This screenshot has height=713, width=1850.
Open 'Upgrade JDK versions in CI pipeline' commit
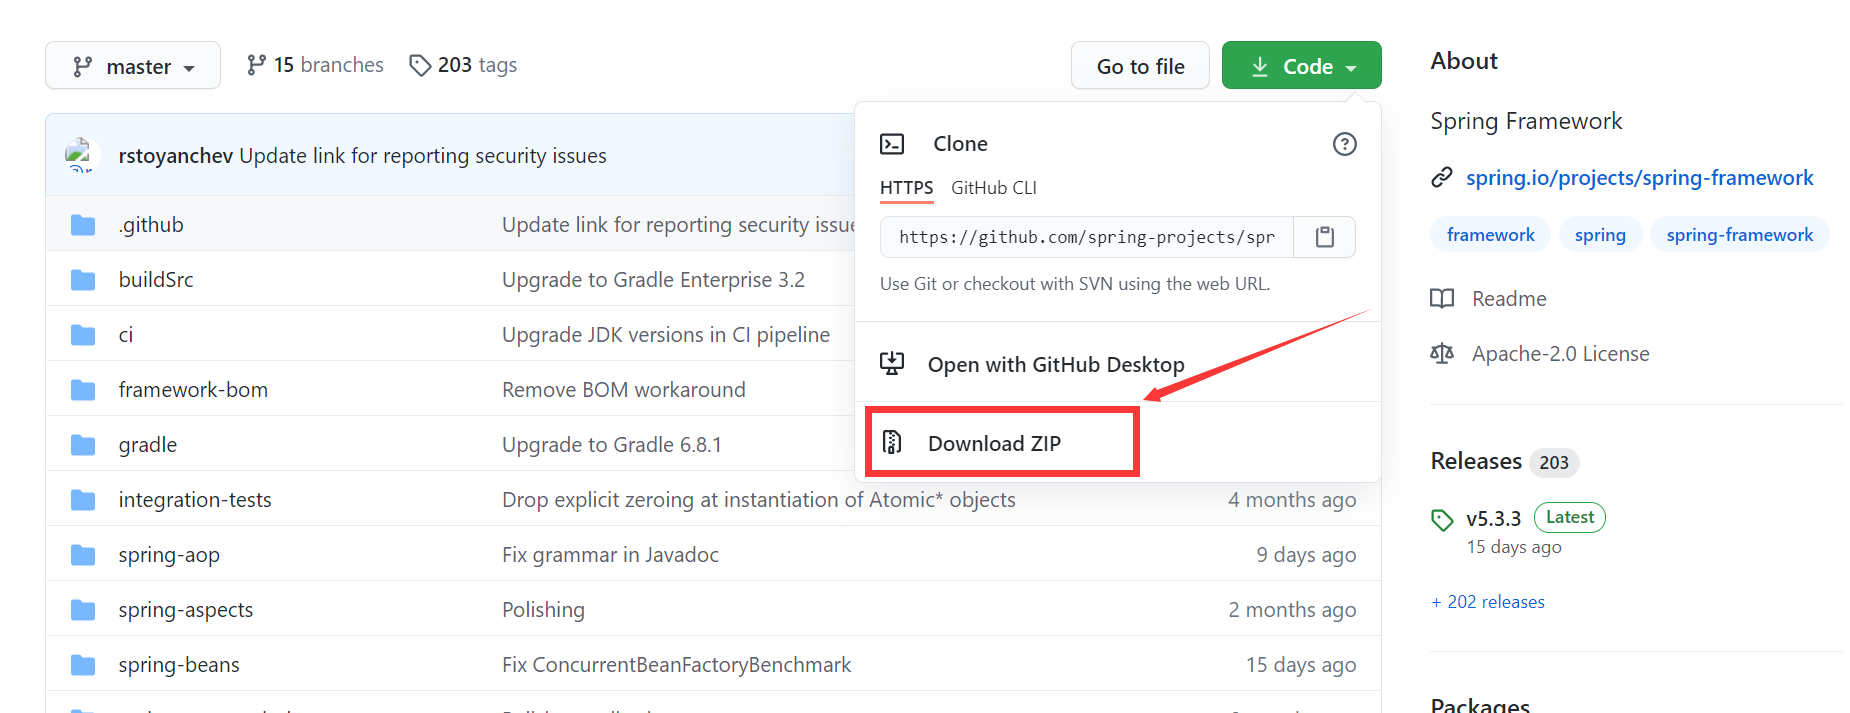tap(666, 335)
